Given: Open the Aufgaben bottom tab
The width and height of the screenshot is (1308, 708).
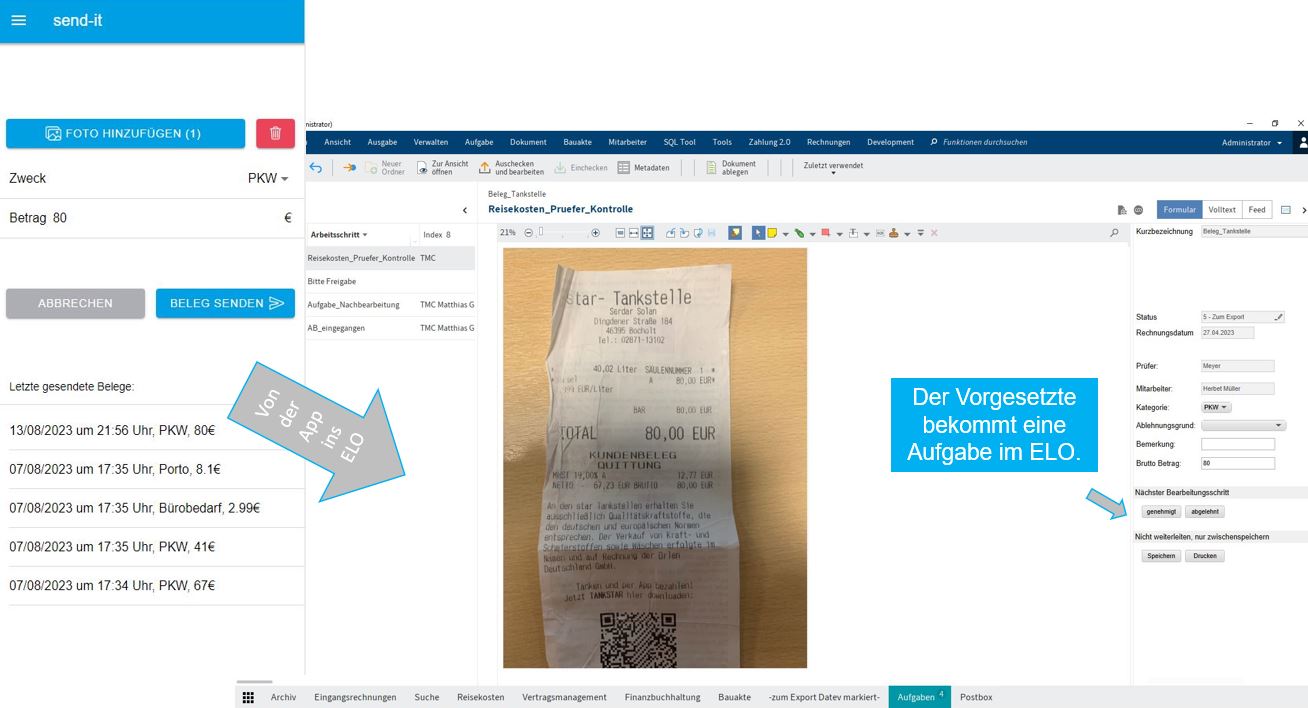Looking at the screenshot, I should point(920,697).
